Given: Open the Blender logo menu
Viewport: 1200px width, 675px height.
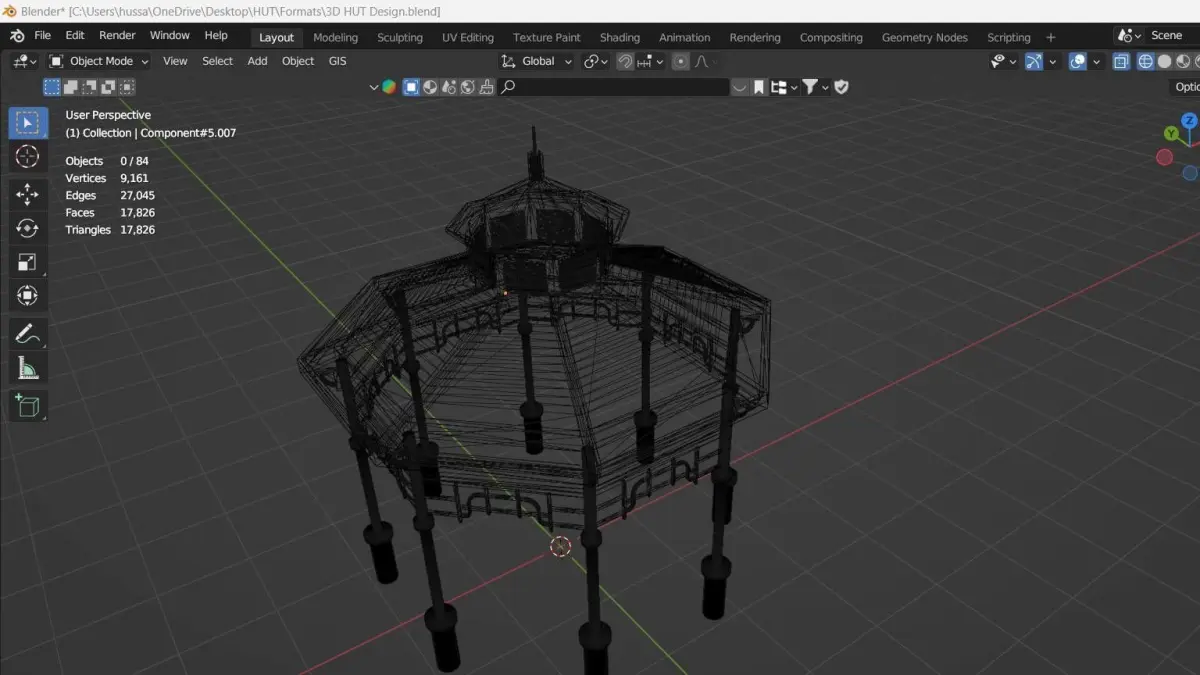Looking at the screenshot, I should (17, 35).
